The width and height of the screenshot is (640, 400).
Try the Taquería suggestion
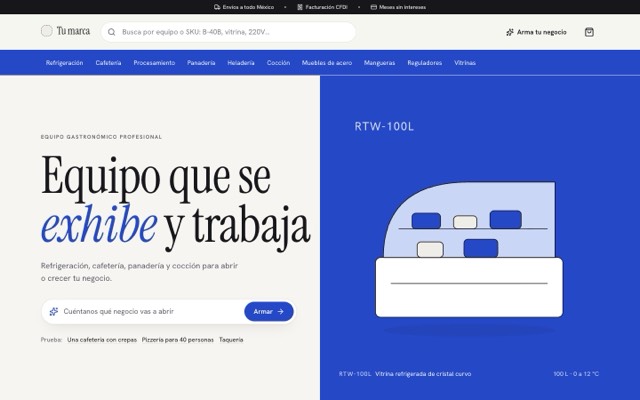(x=231, y=340)
